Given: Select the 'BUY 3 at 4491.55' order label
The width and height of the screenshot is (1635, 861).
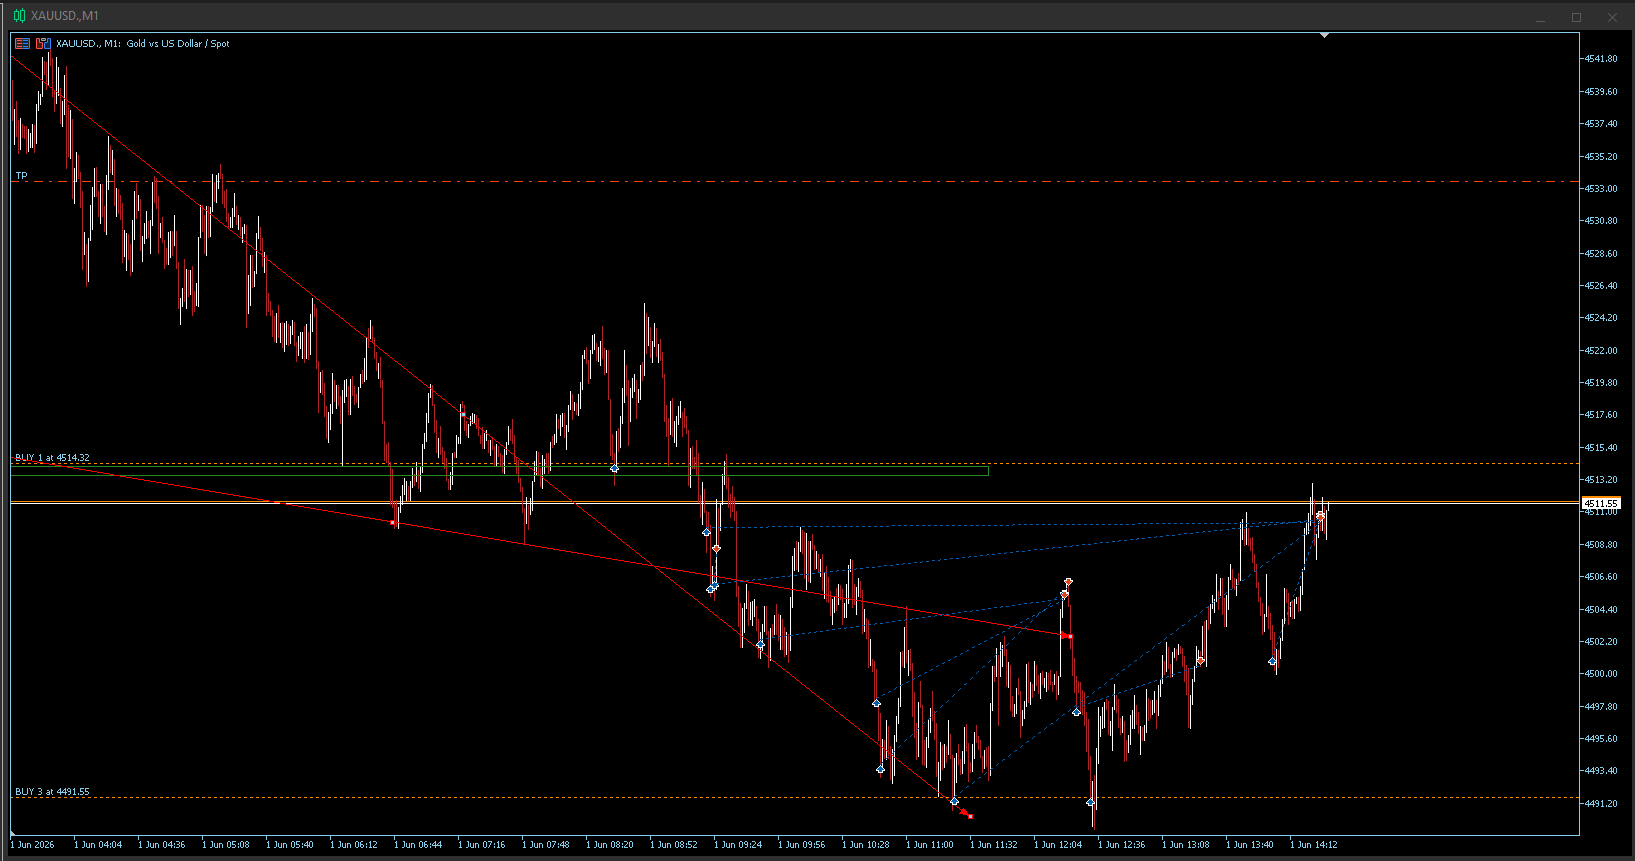Looking at the screenshot, I should [52, 792].
